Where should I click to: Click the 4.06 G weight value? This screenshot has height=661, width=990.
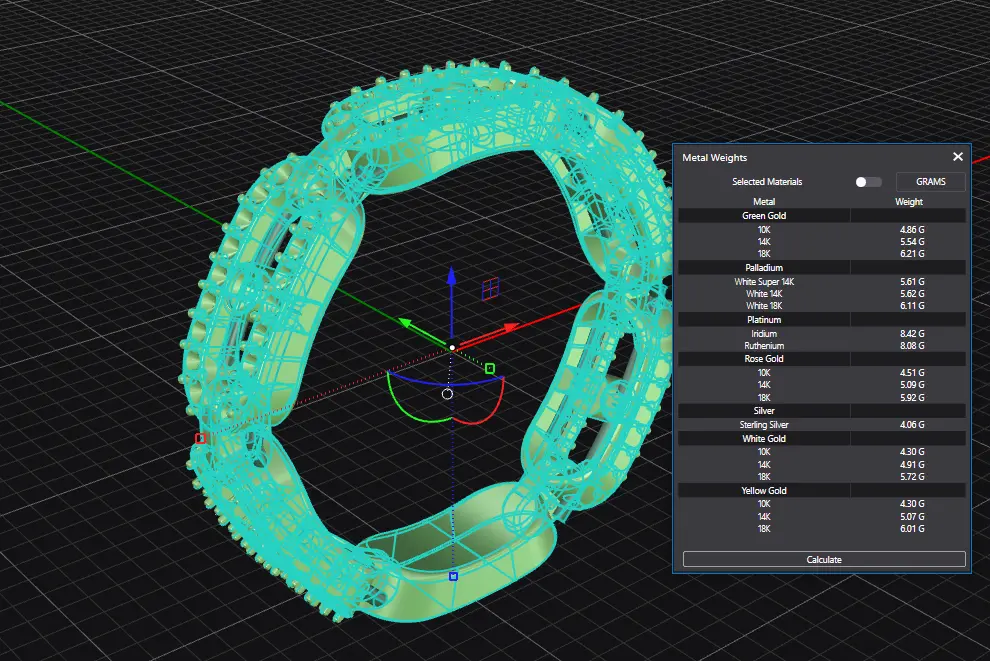(x=912, y=425)
